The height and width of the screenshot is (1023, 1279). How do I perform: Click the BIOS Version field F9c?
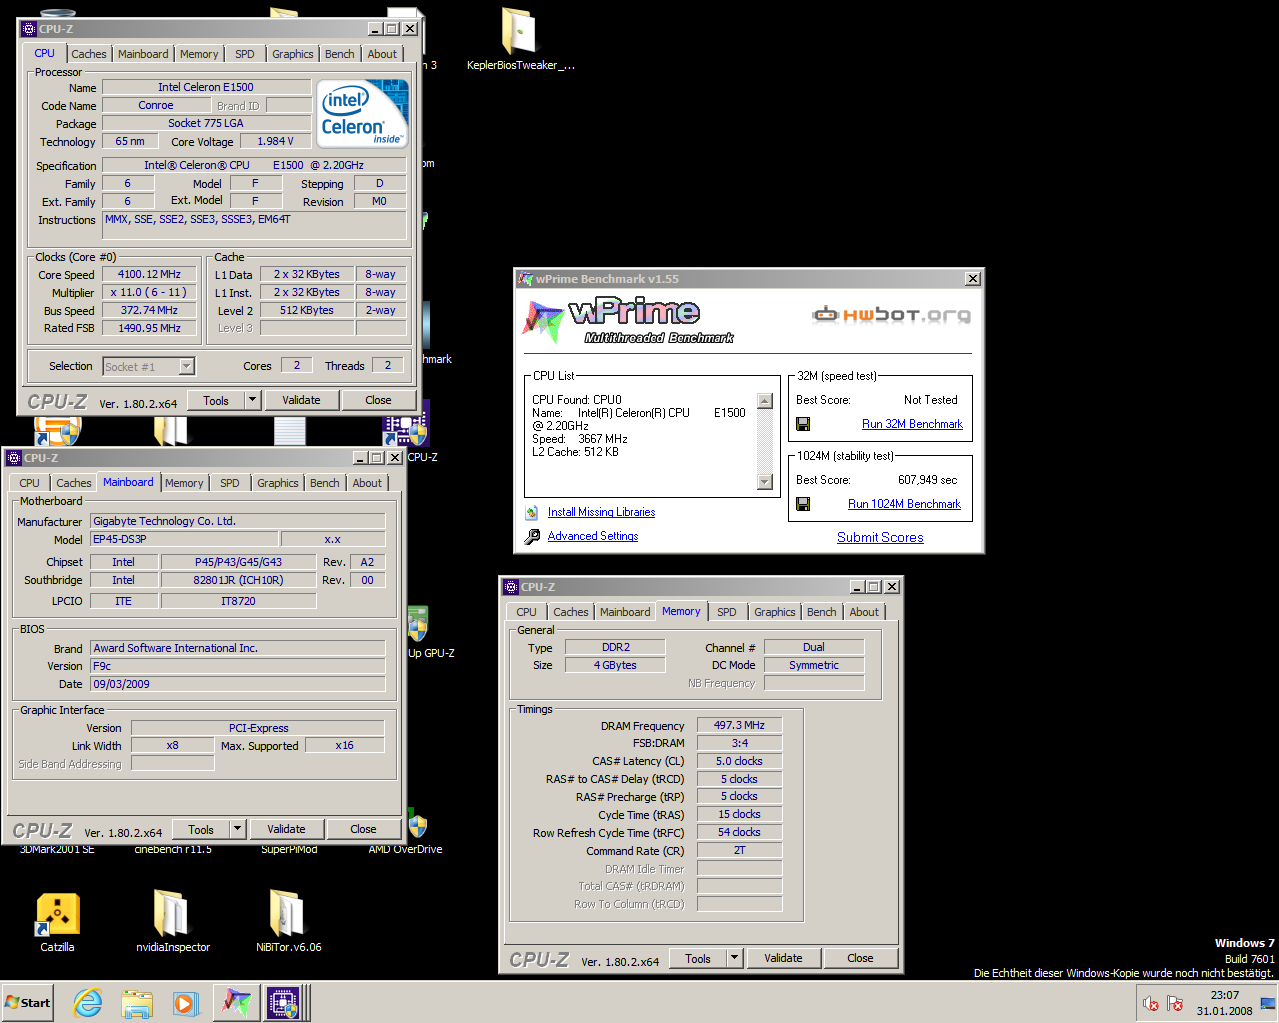(x=238, y=666)
